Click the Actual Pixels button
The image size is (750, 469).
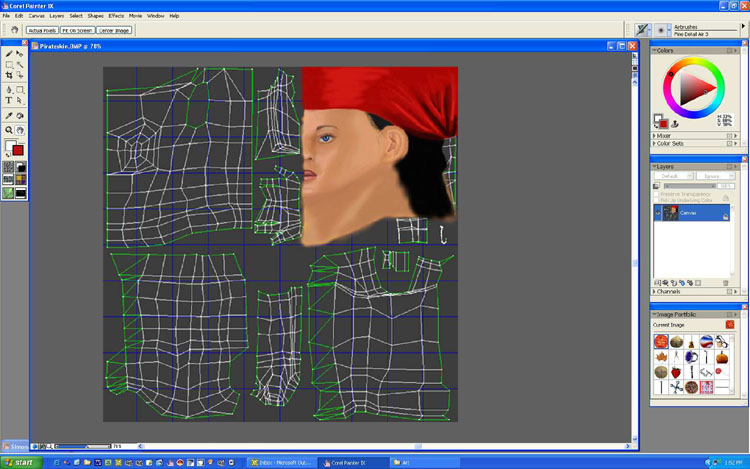[x=40, y=31]
